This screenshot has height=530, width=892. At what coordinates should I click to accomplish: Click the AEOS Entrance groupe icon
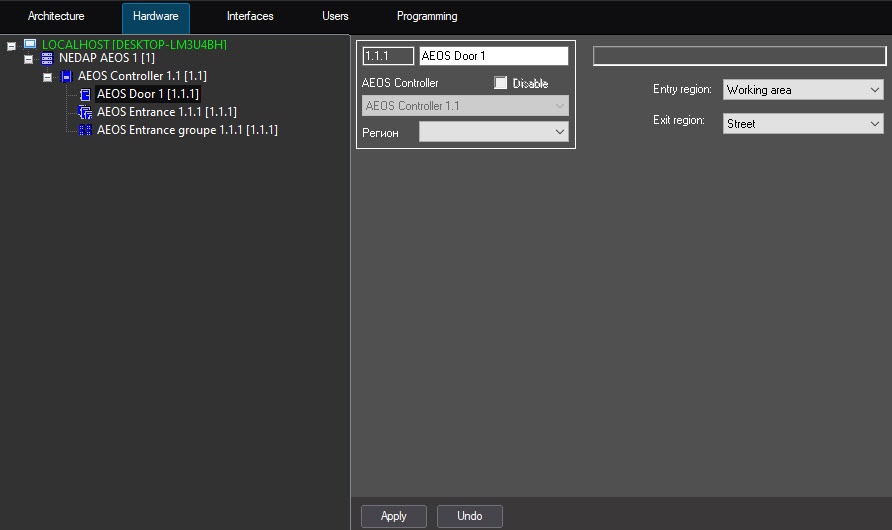pyautogui.click(x=85, y=130)
